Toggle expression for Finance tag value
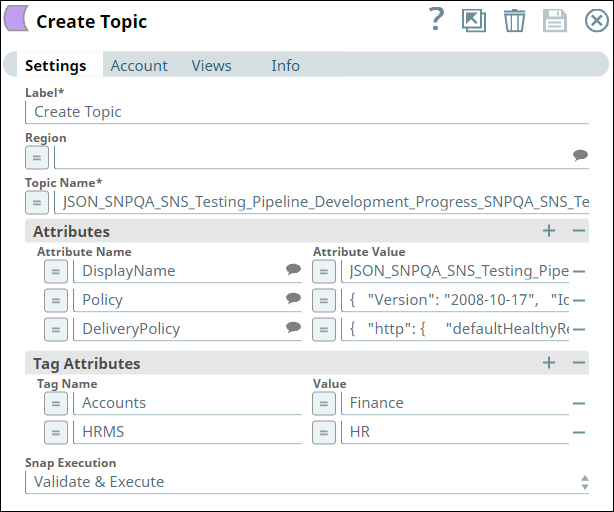The height and width of the screenshot is (512, 614). tap(324, 404)
